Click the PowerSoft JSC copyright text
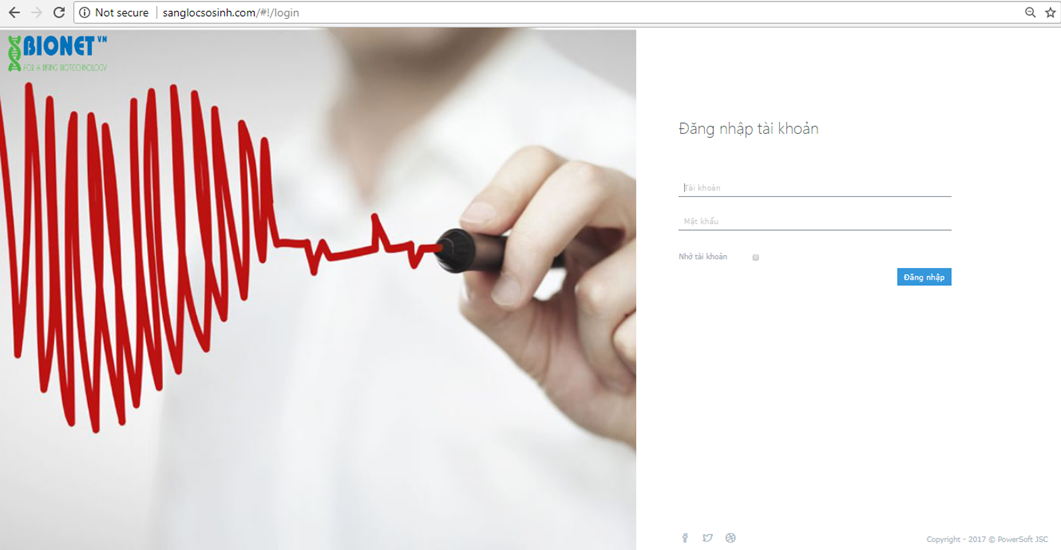Screen dimensions: 1061x550 pos(987,539)
